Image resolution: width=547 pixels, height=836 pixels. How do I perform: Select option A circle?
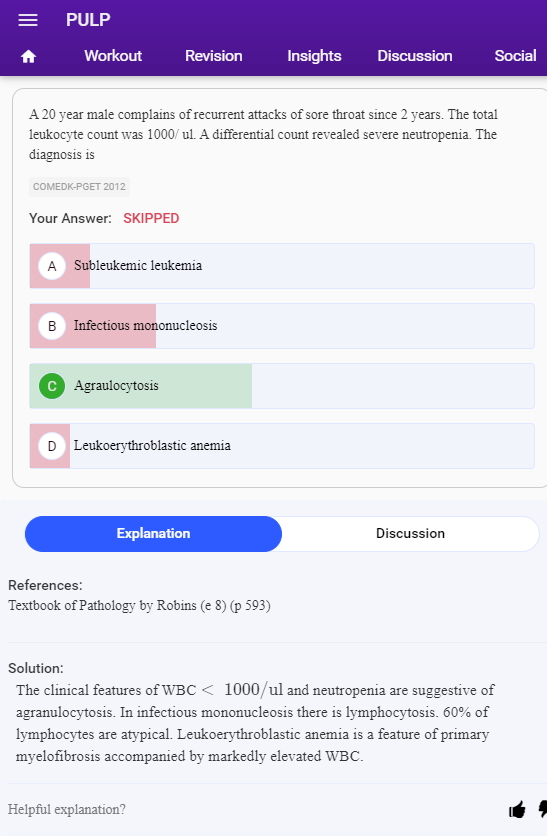[x=52, y=266]
